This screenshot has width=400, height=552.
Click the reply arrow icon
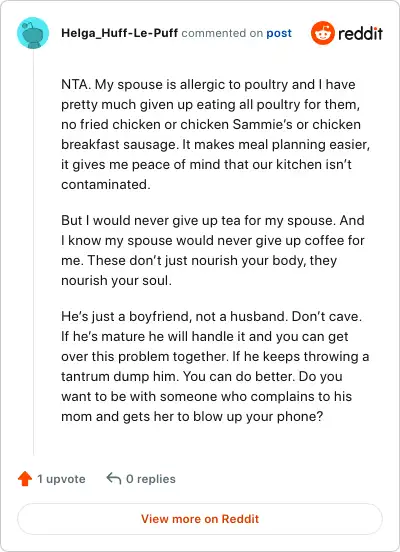point(114,478)
